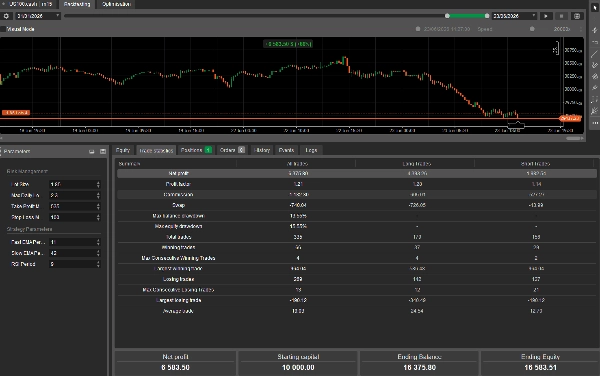This screenshot has height=376, width=600.
Task: Click the chart scale bracket icon
Action: coord(556,48)
